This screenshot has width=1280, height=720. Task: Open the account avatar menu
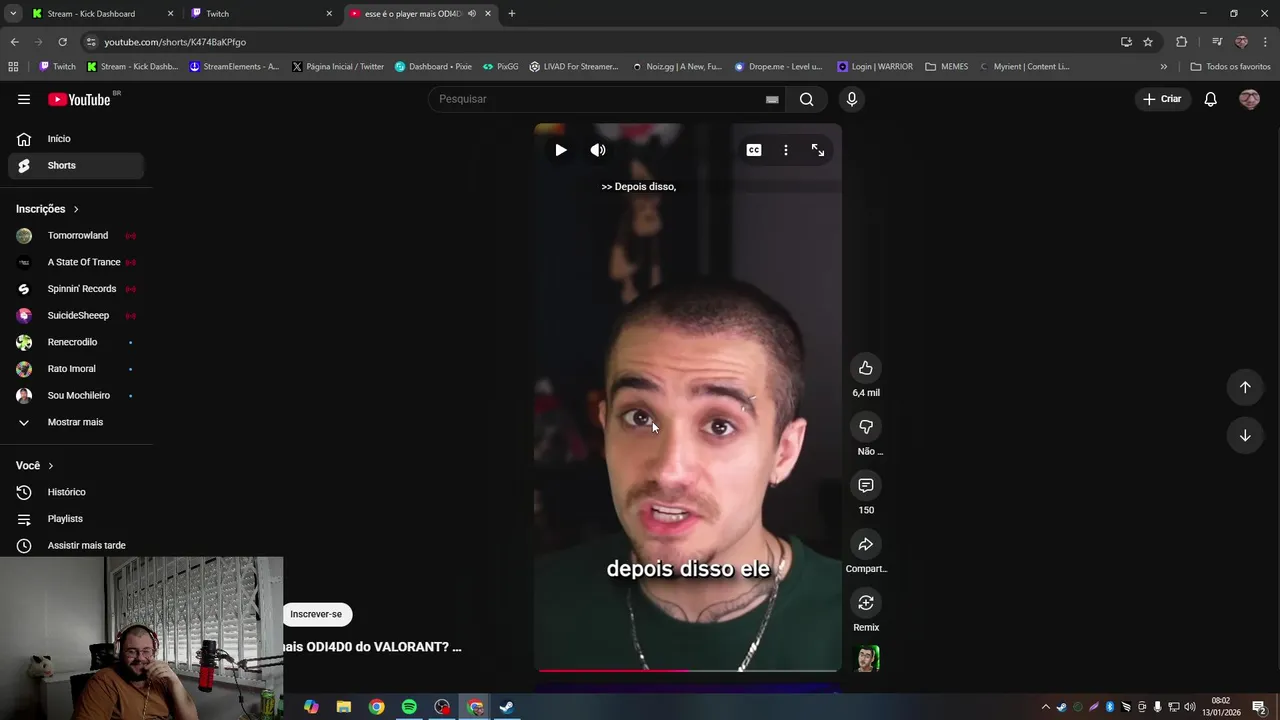pos(1249,99)
